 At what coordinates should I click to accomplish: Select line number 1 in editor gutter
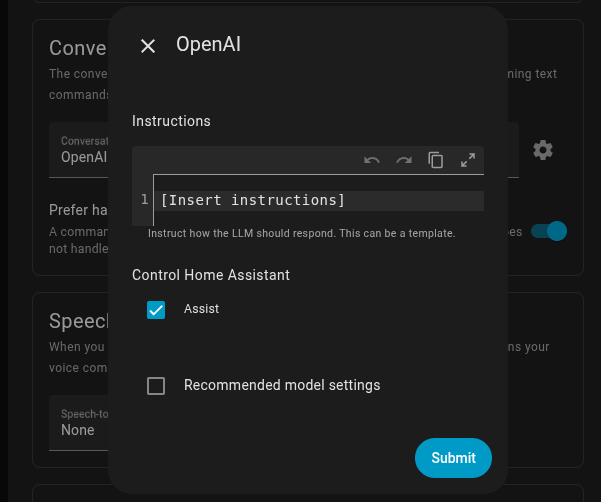click(x=144, y=199)
